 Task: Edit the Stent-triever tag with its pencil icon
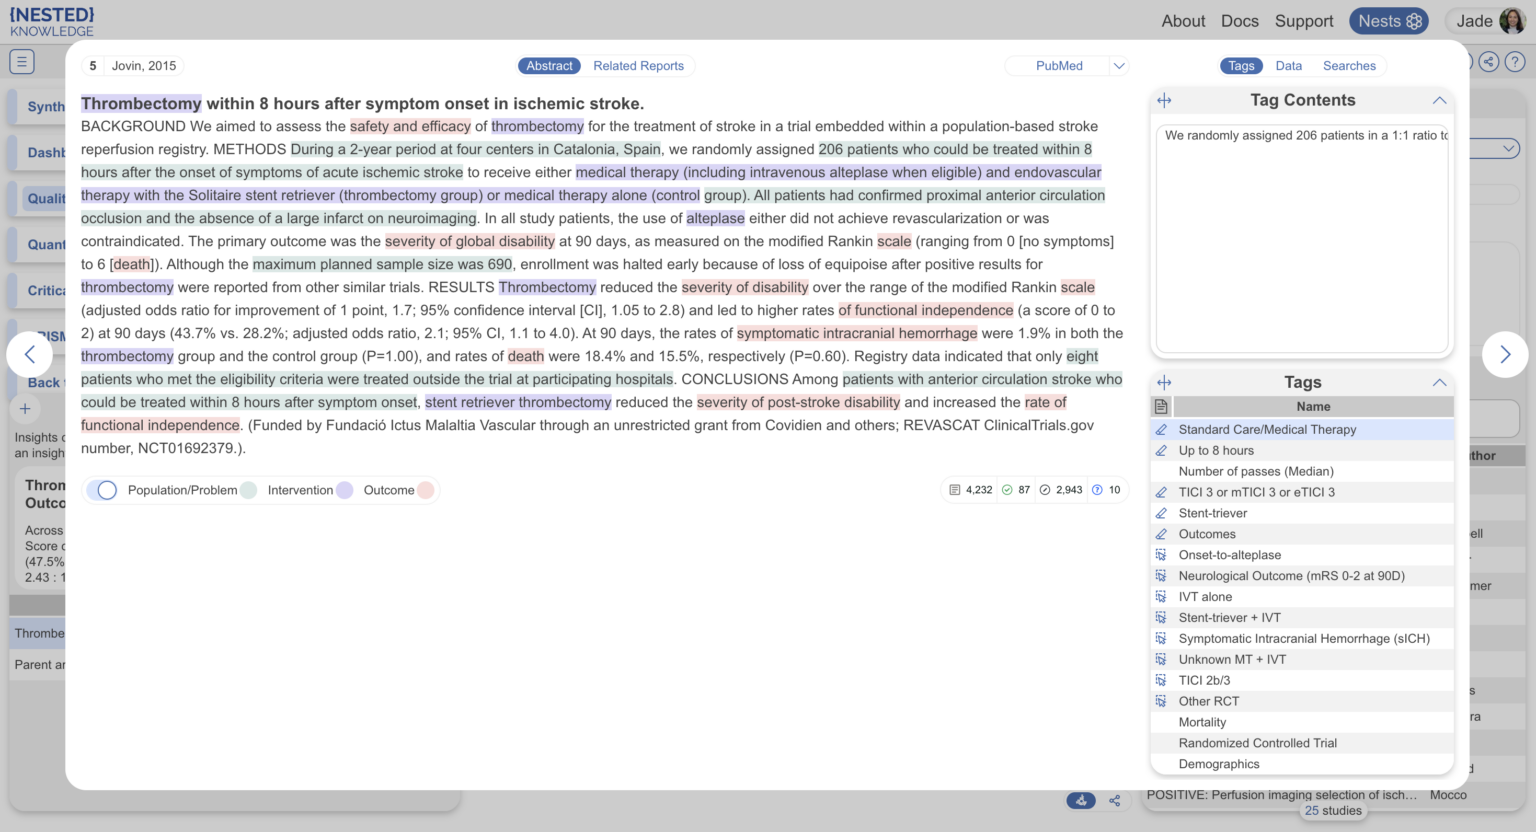(1162, 513)
